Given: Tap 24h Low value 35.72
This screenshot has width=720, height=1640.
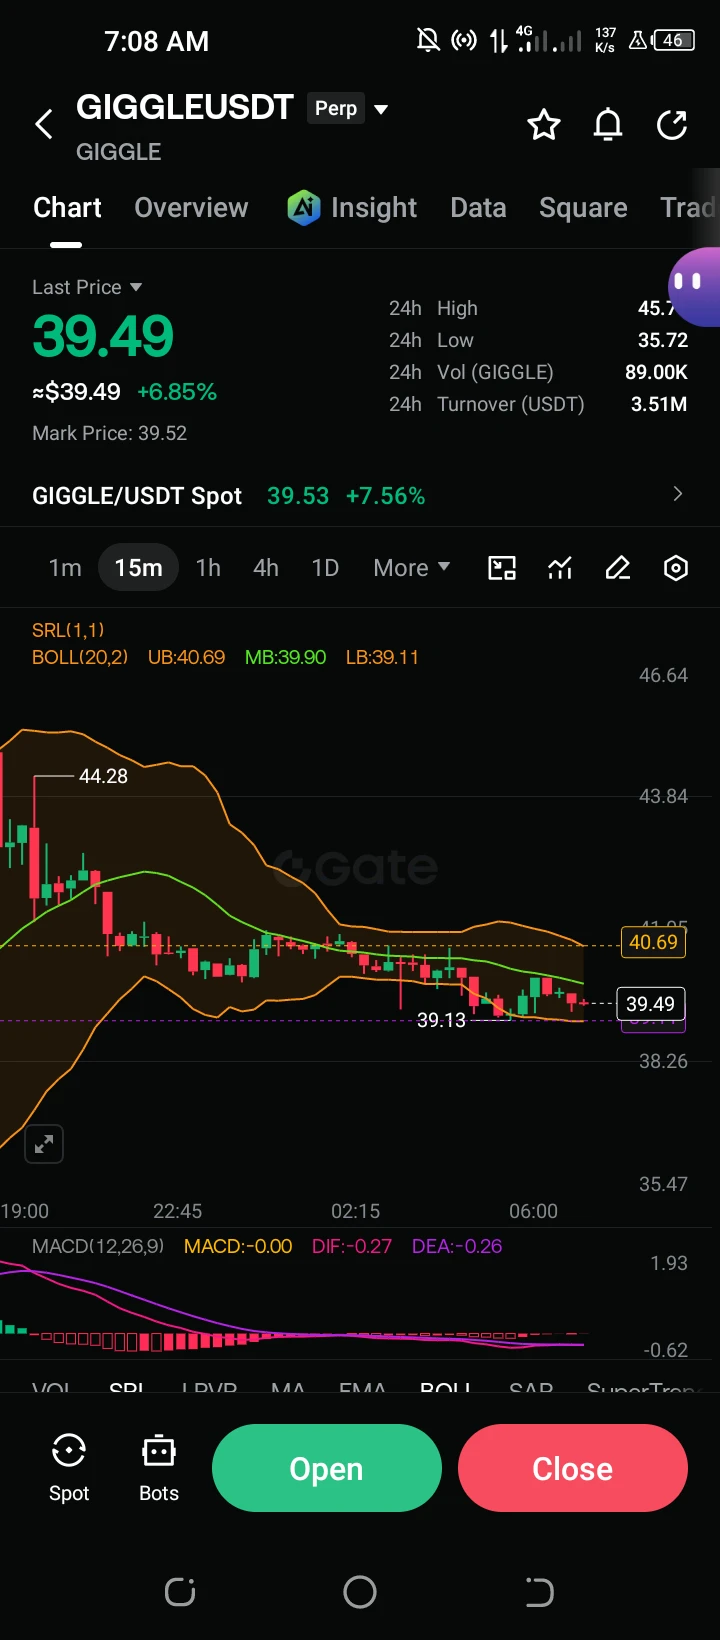Looking at the screenshot, I should [x=663, y=340].
